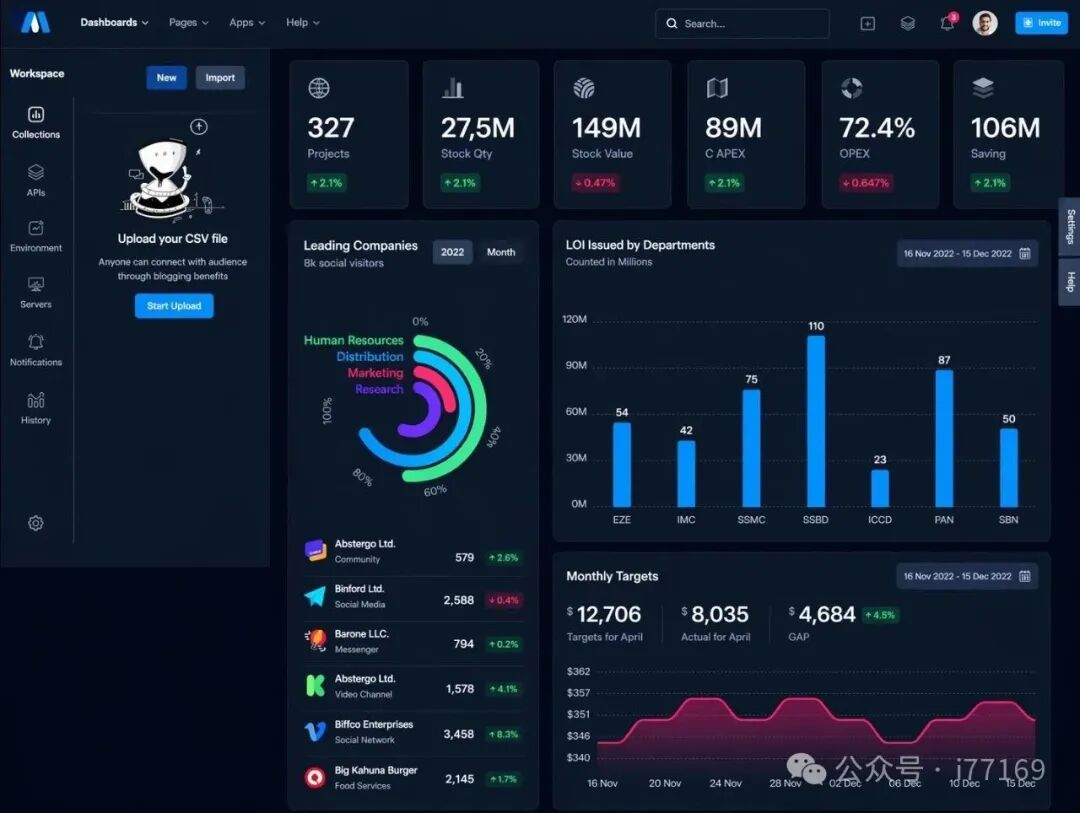Open History from the sidebar
Viewport: 1080px width, 813px height.
coord(36,408)
